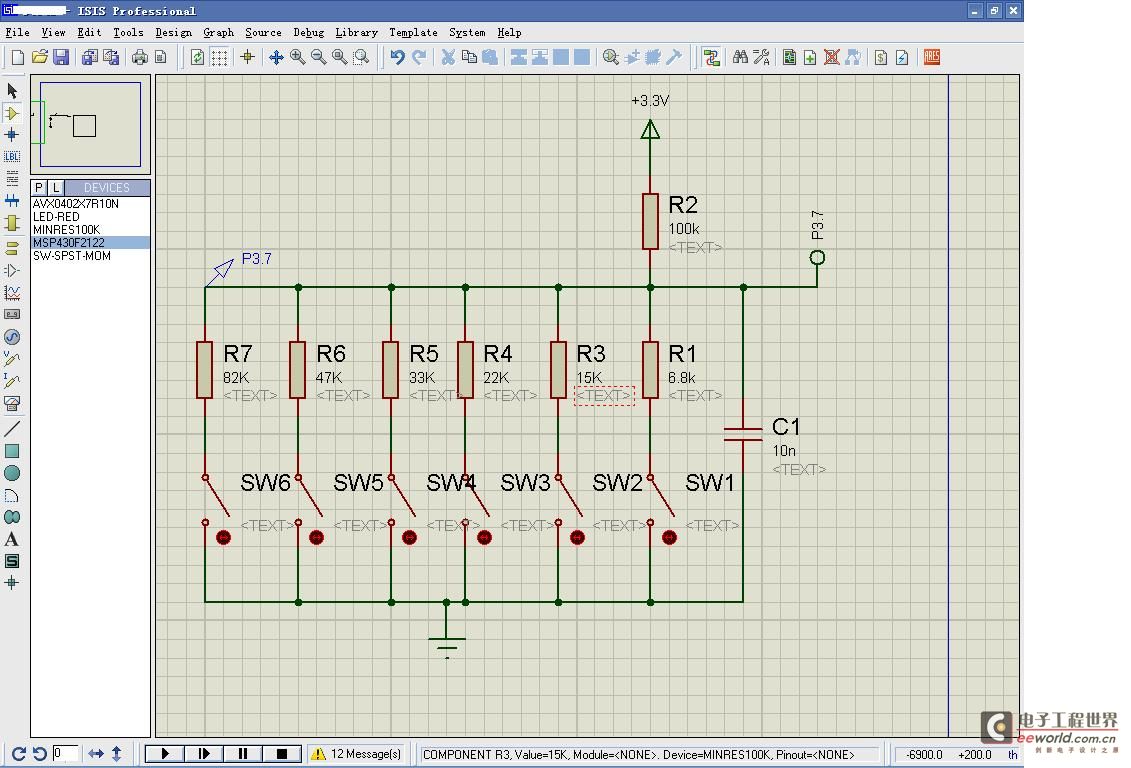
Task: Choose the Generator mode tool
Action: click(x=12, y=337)
